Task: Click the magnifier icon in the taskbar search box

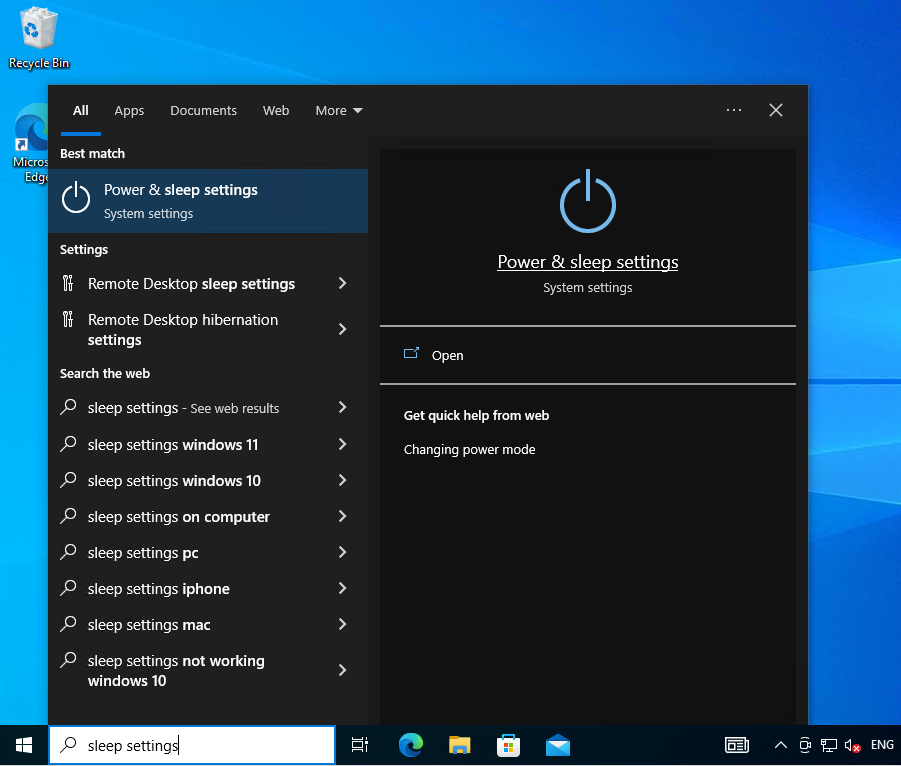Action: tap(68, 744)
